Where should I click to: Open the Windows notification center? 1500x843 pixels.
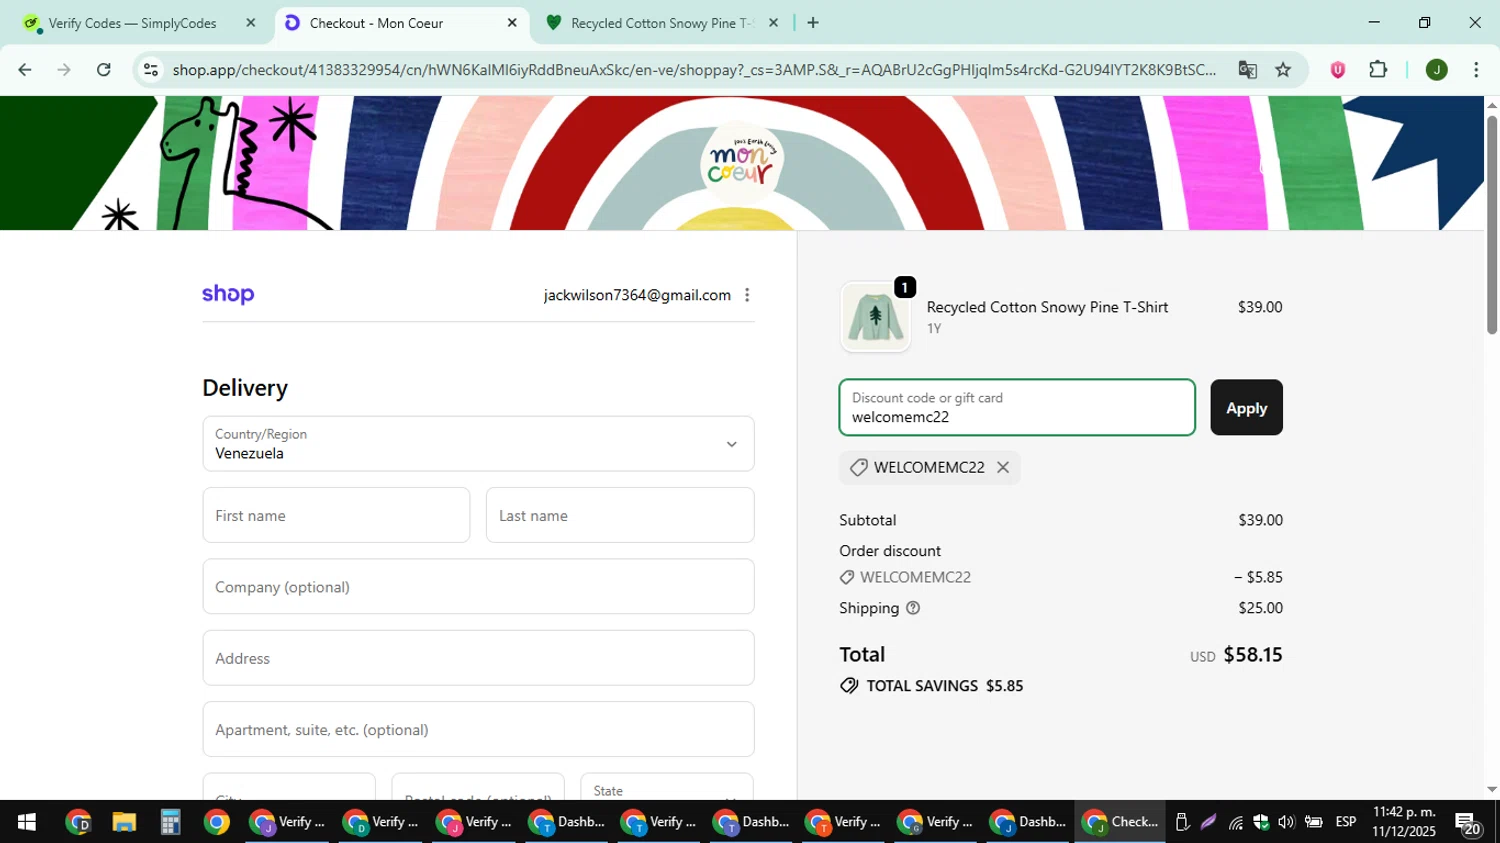point(1468,823)
